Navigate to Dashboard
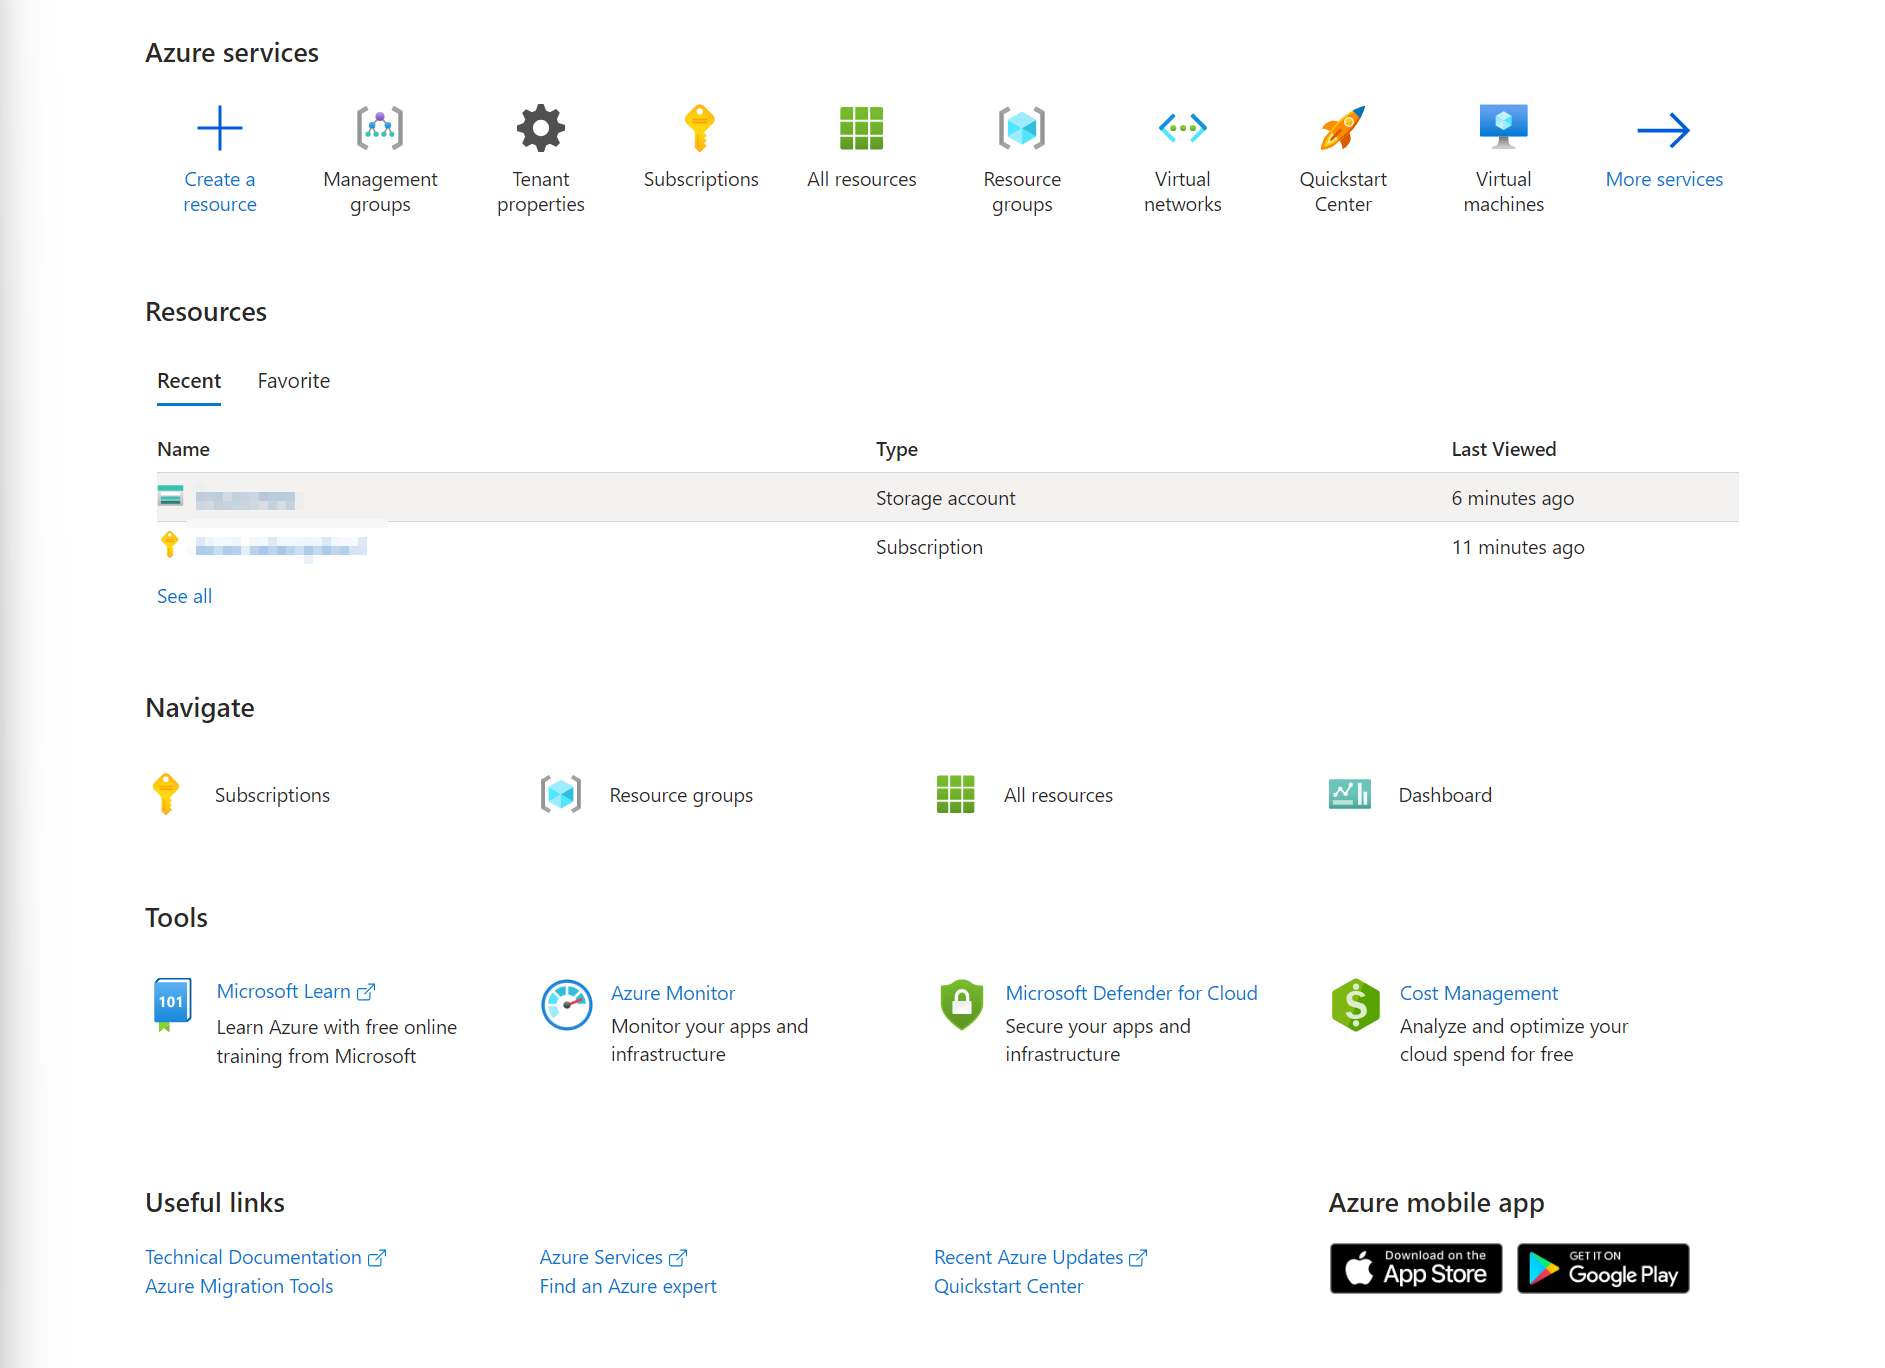The width and height of the screenshot is (1885, 1368). coord(1444,795)
